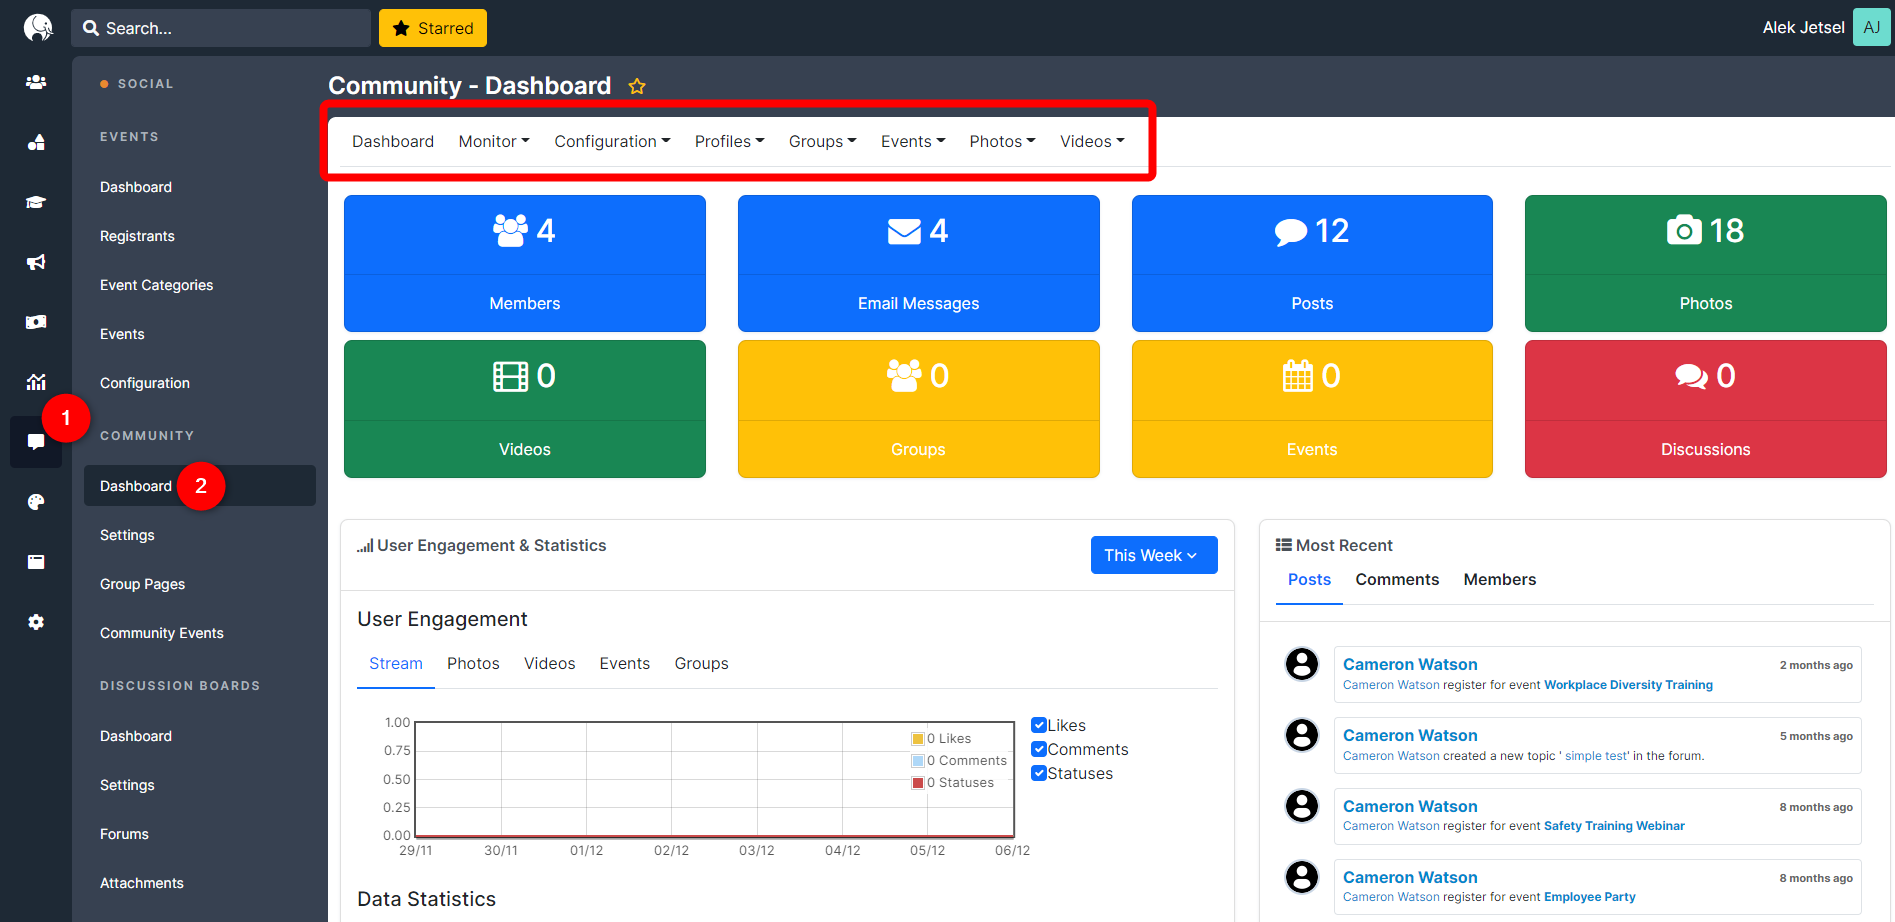Star the Community Dashboard page
The width and height of the screenshot is (1895, 922).
(x=637, y=86)
